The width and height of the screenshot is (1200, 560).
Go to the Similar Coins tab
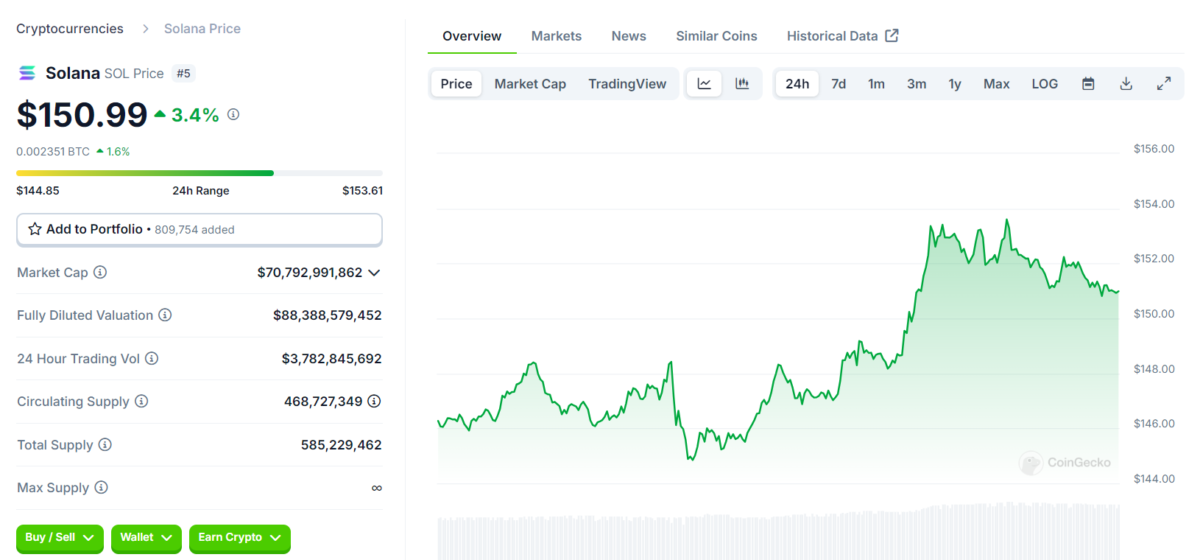pos(716,36)
